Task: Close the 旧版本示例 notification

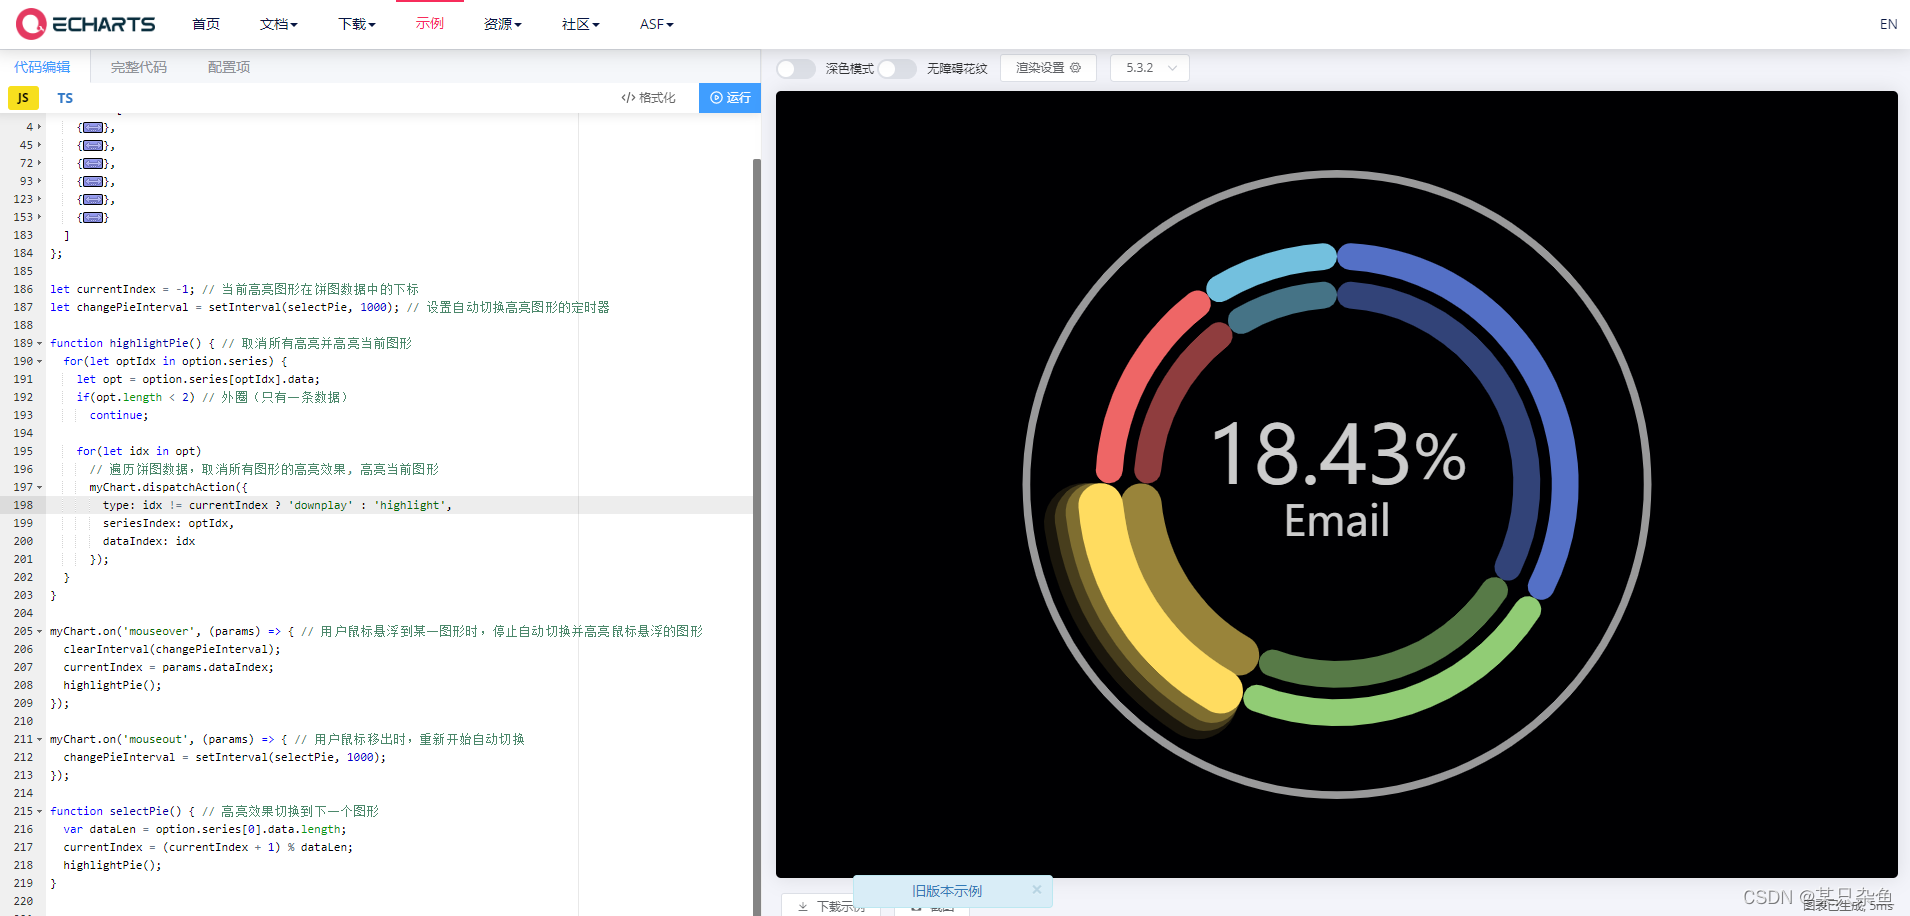Action: tap(1037, 890)
